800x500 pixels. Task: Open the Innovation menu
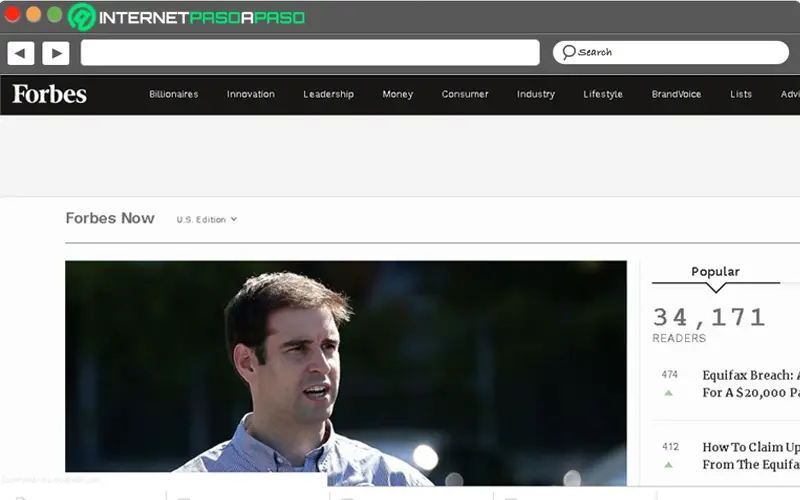coord(251,94)
